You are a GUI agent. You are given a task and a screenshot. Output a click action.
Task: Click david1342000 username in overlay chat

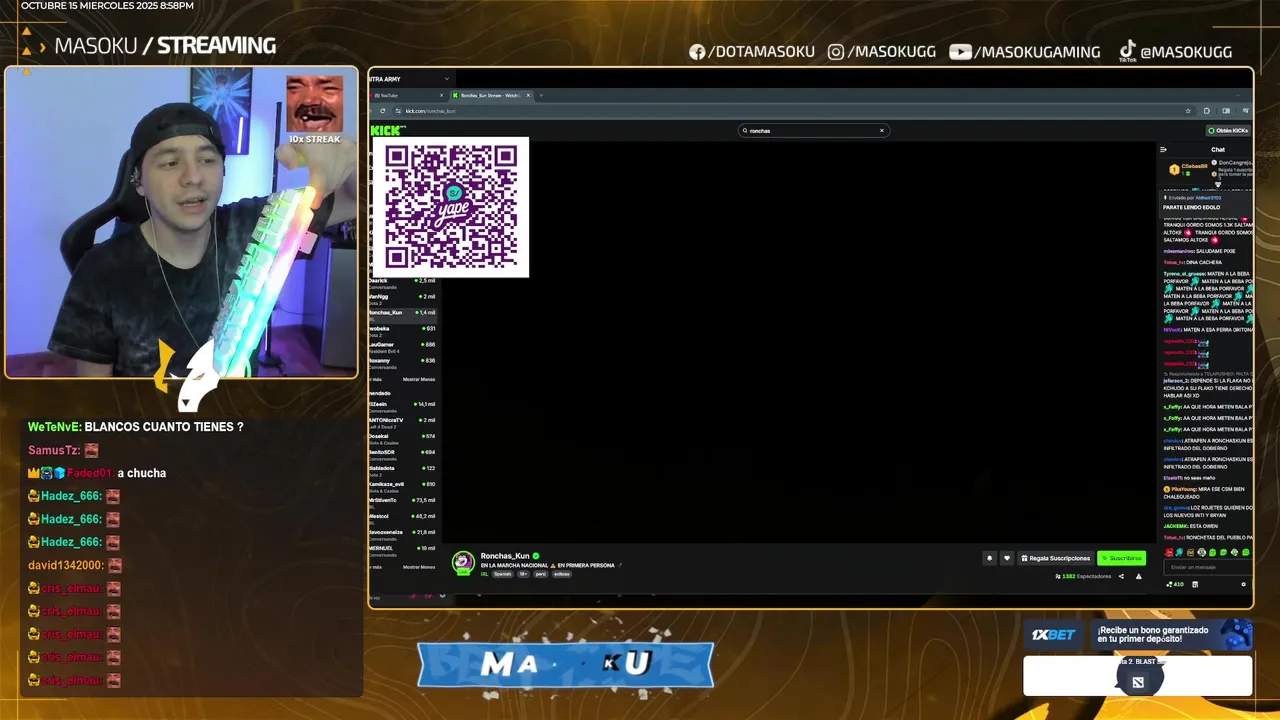pyautogui.click(x=66, y=565)
